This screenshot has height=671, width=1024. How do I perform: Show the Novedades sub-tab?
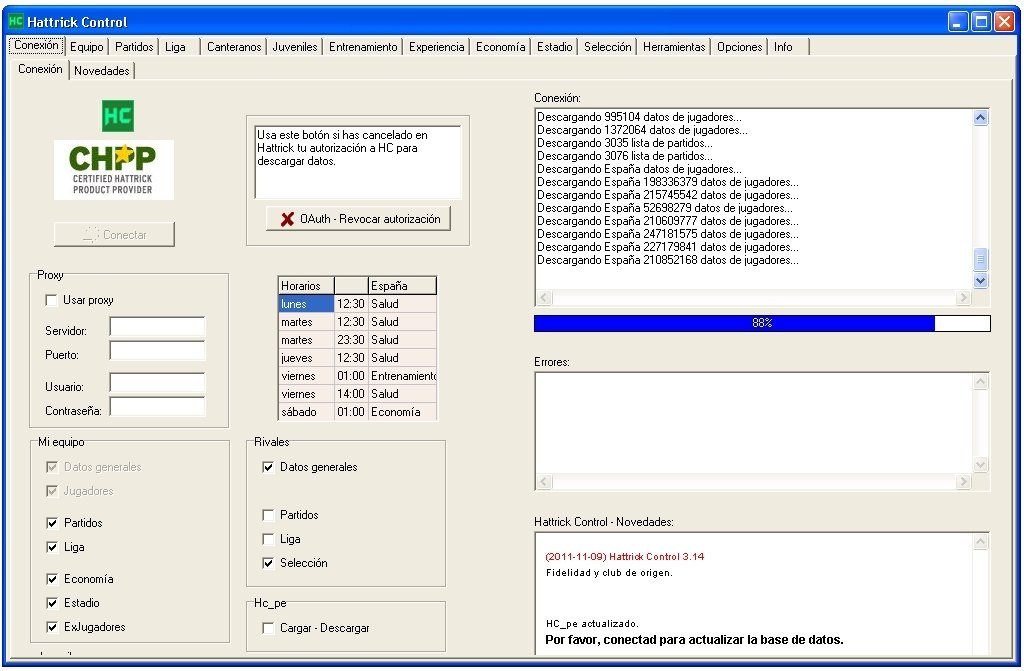101,71
